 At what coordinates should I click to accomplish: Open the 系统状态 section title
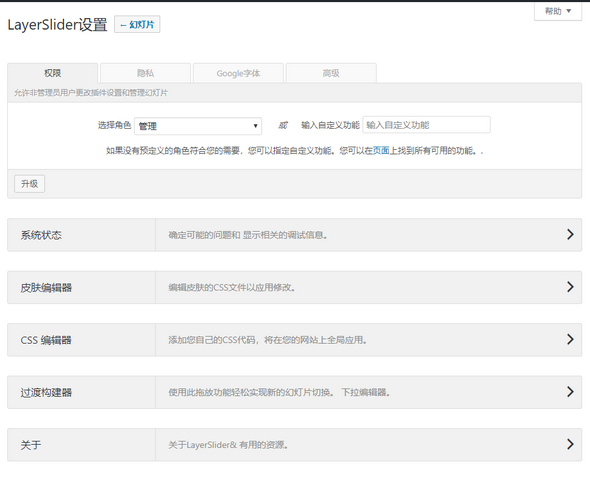point(41,235)
